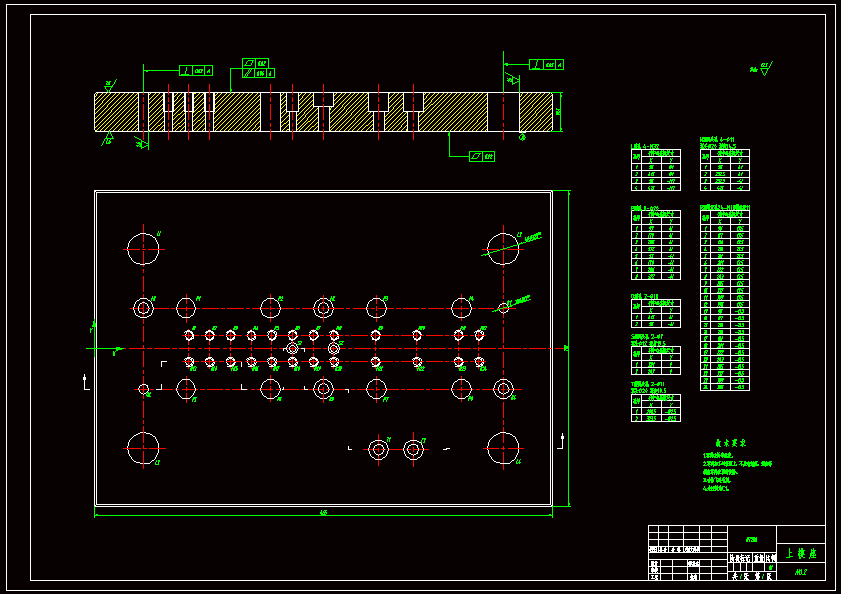Pick the section cutting-plane marker right of the plate outline
Screen dimensions: 841x594
point(560,441)
